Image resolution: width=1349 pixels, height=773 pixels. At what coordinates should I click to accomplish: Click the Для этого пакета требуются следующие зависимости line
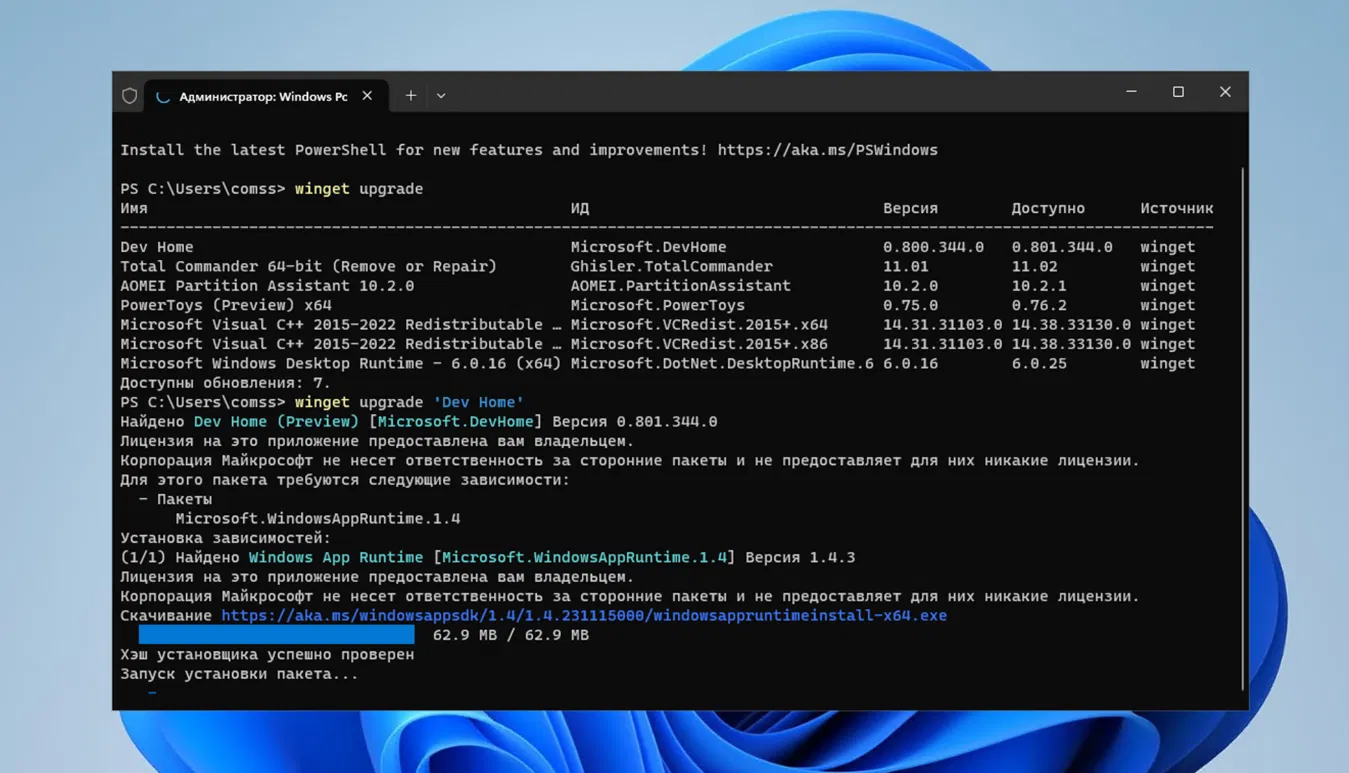[x=345, y=480]
